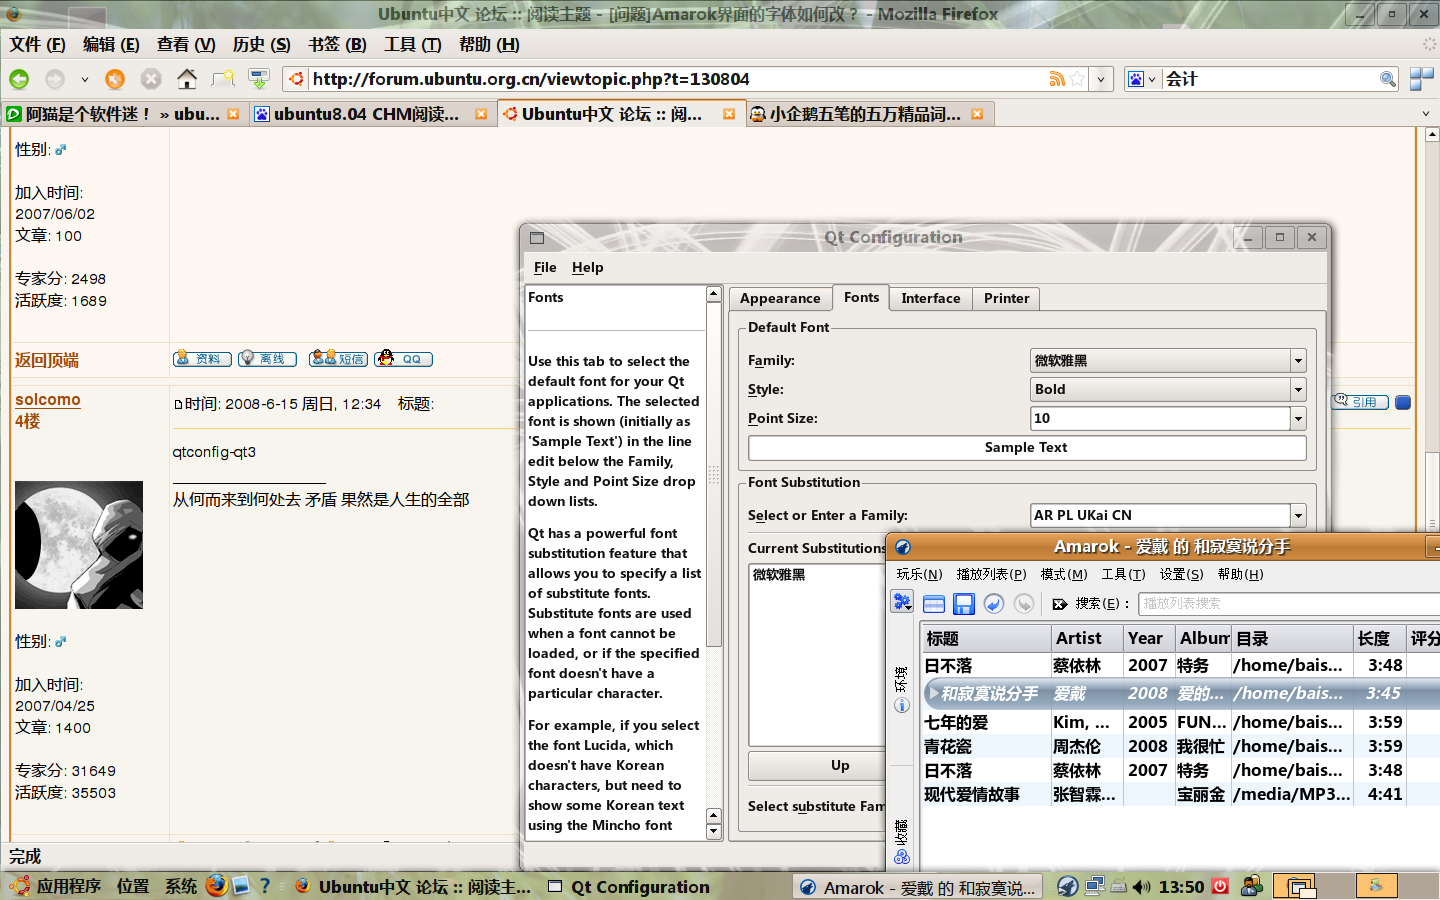Click the 引用 quote button

(x=1360, y=402)
